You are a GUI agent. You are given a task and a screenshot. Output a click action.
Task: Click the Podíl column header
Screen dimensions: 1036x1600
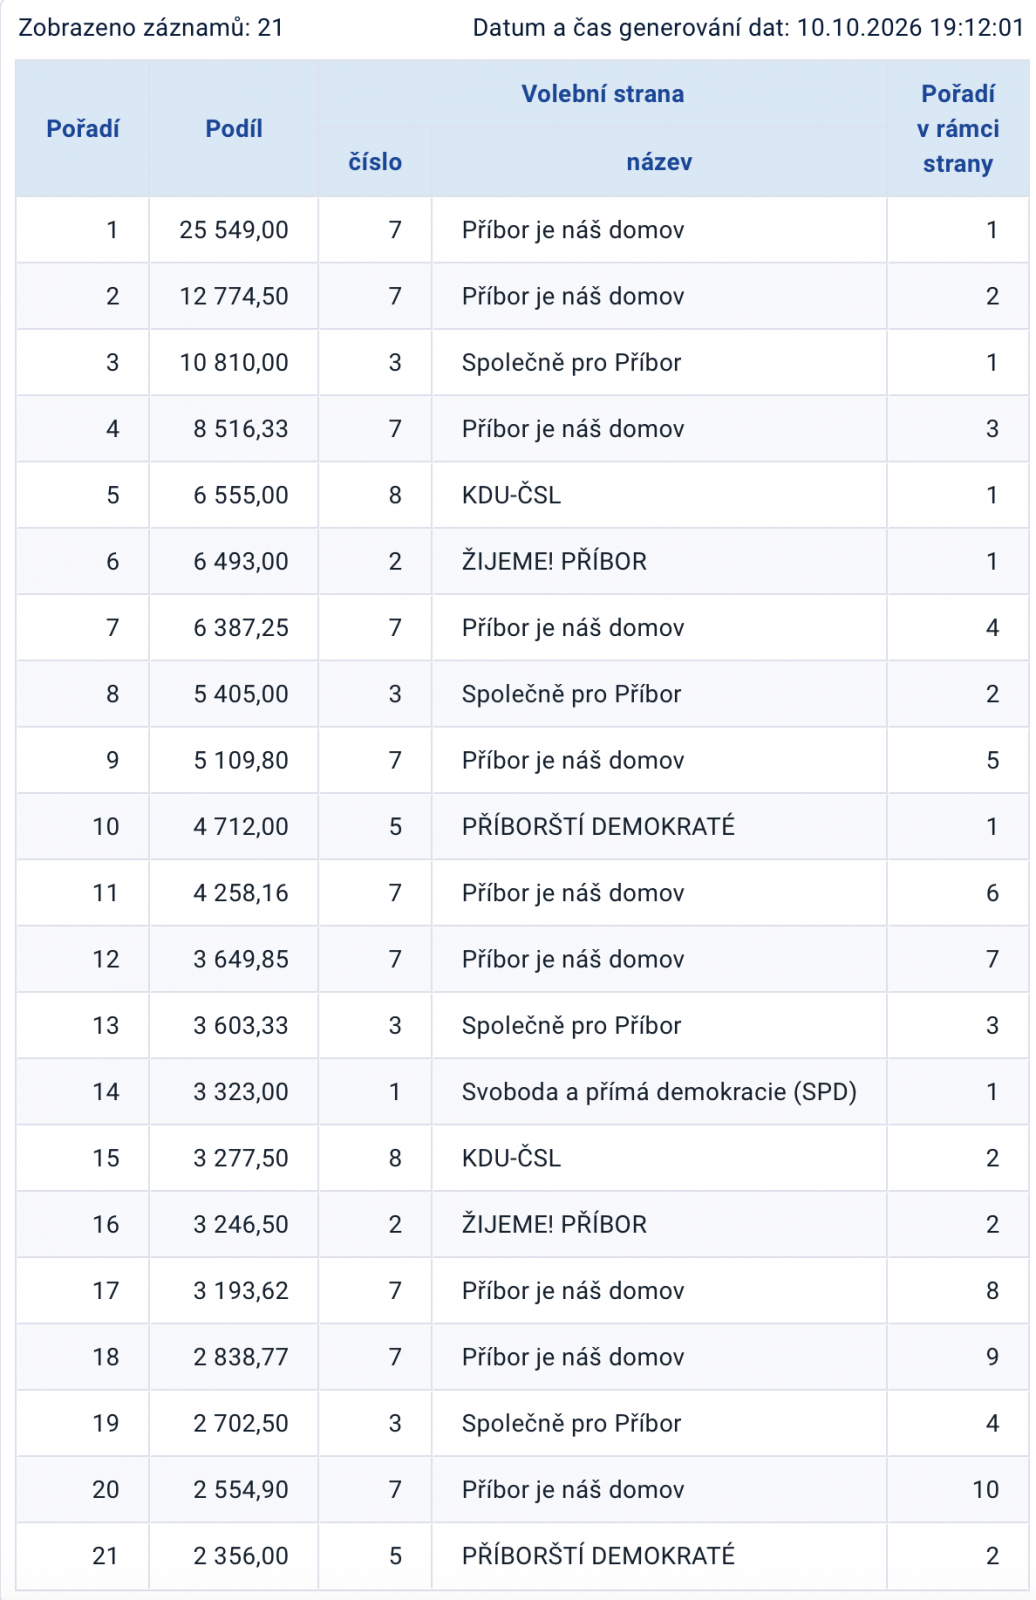click(234, 129)
